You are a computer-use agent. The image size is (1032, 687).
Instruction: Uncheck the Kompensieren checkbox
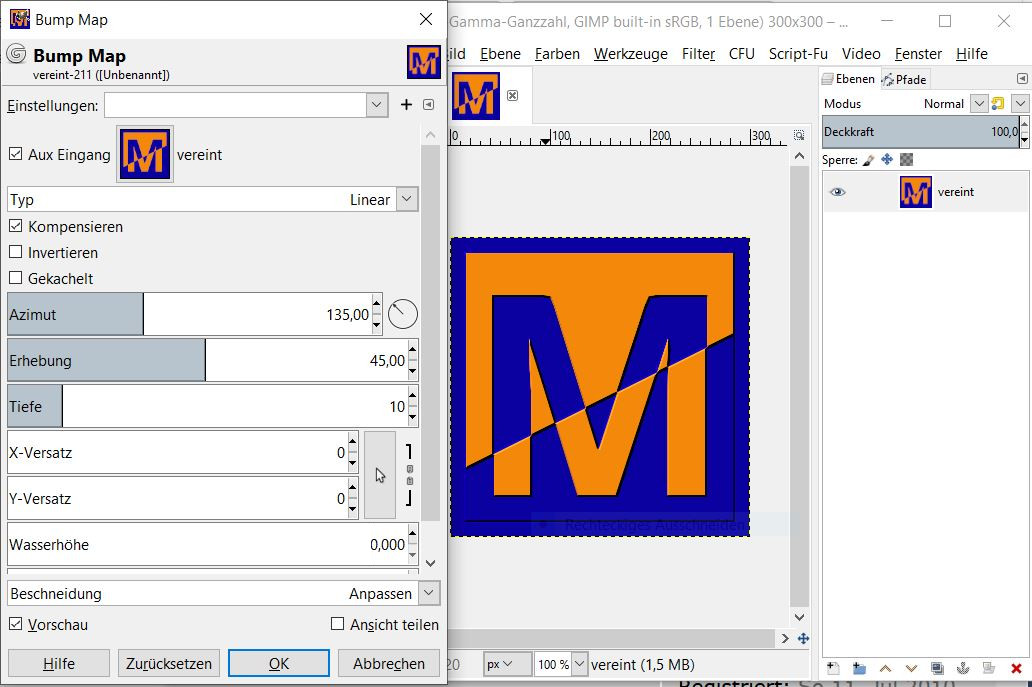(16, 227)
